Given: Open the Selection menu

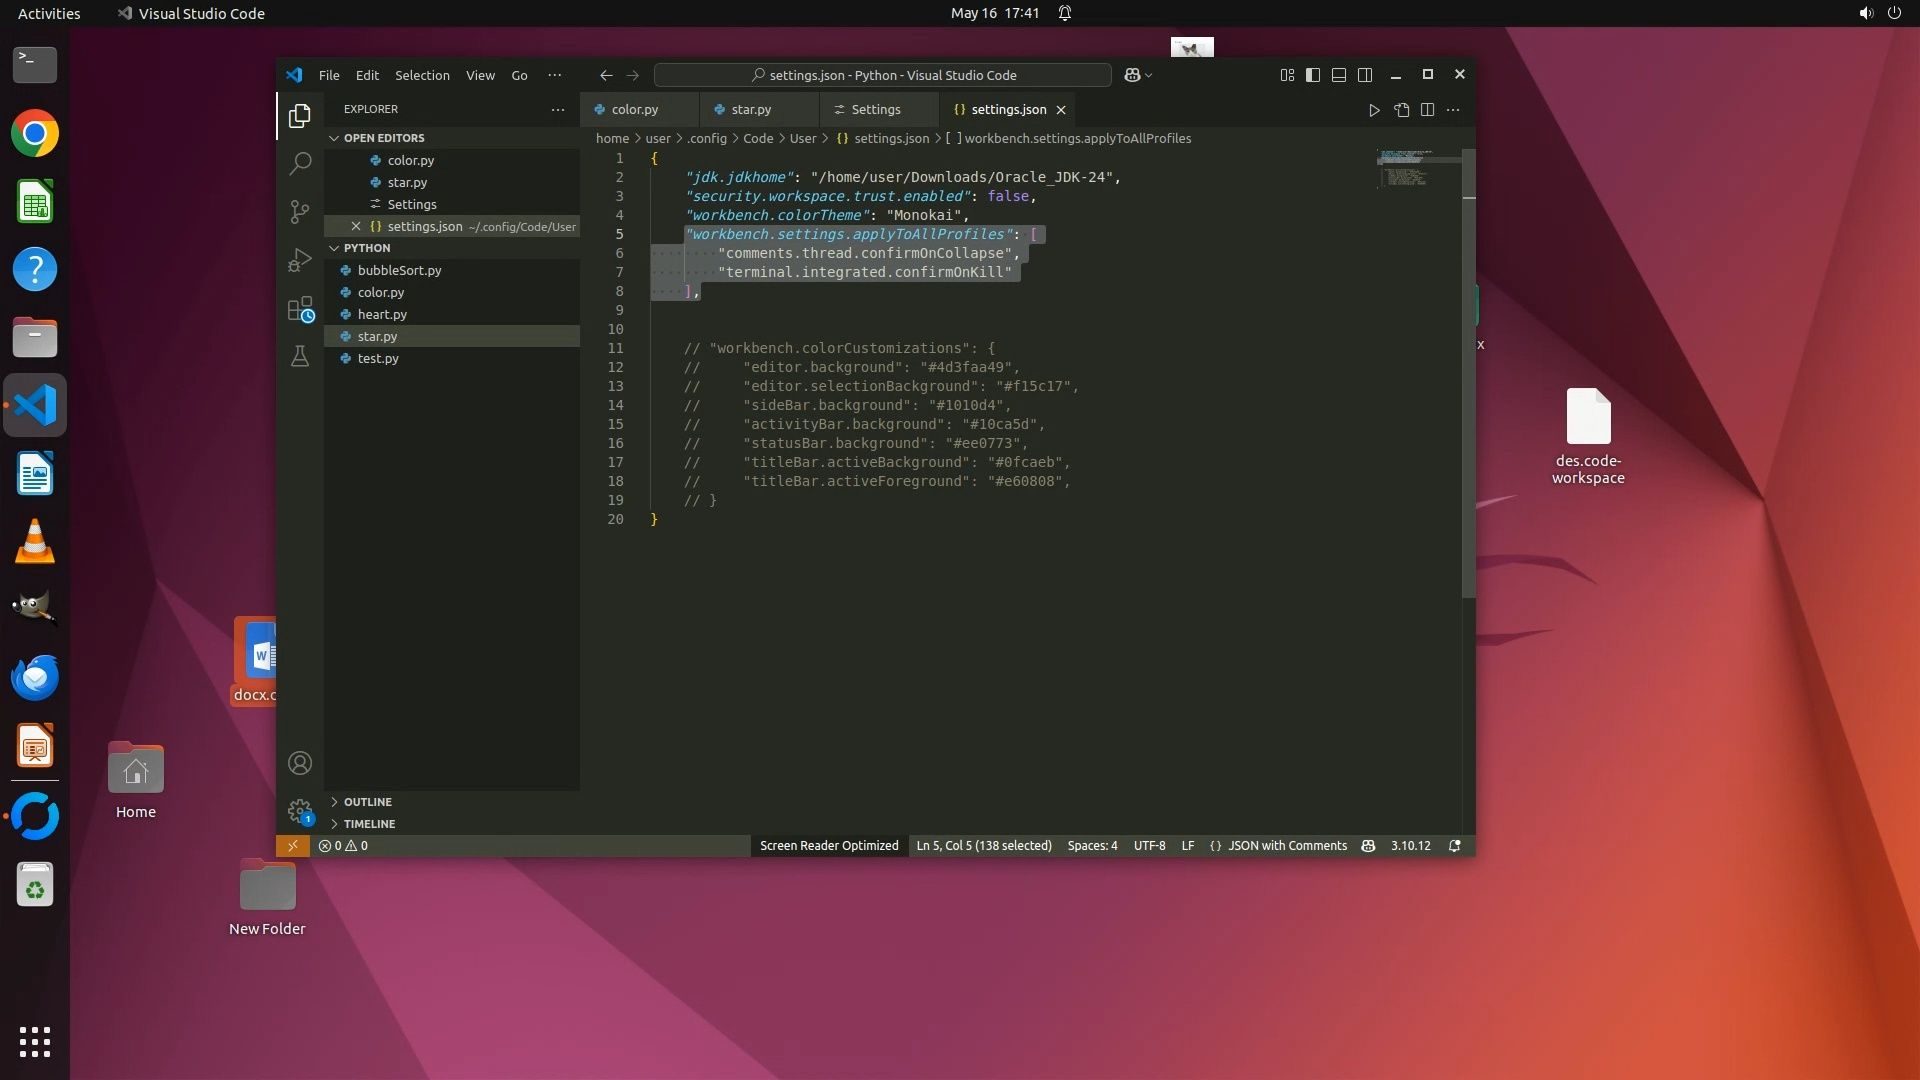Looking at the screenshot, I should pyautogui.click(x=422, y=75).
